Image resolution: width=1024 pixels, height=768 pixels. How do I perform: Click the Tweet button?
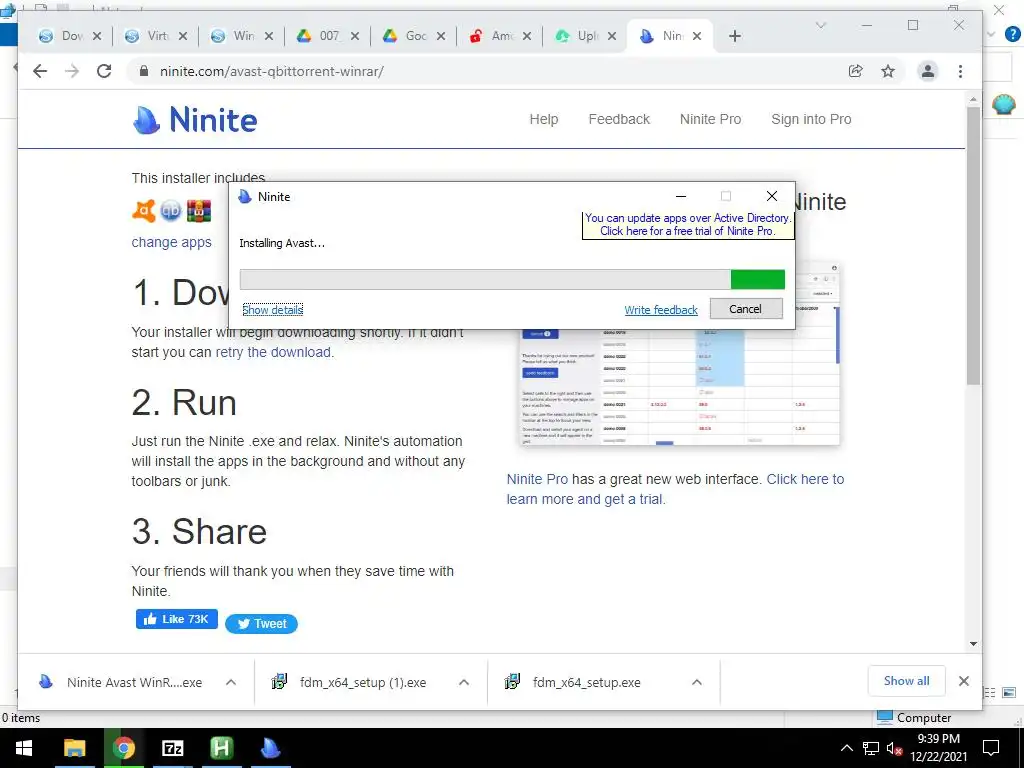click(261, 624)
